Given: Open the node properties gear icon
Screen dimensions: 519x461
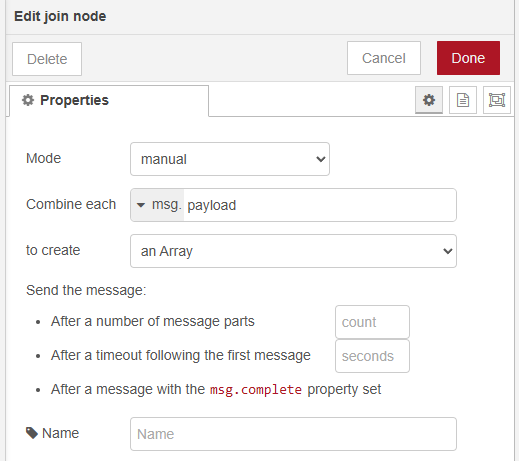Looking at the screenshot, I should (x=429, y=100).
